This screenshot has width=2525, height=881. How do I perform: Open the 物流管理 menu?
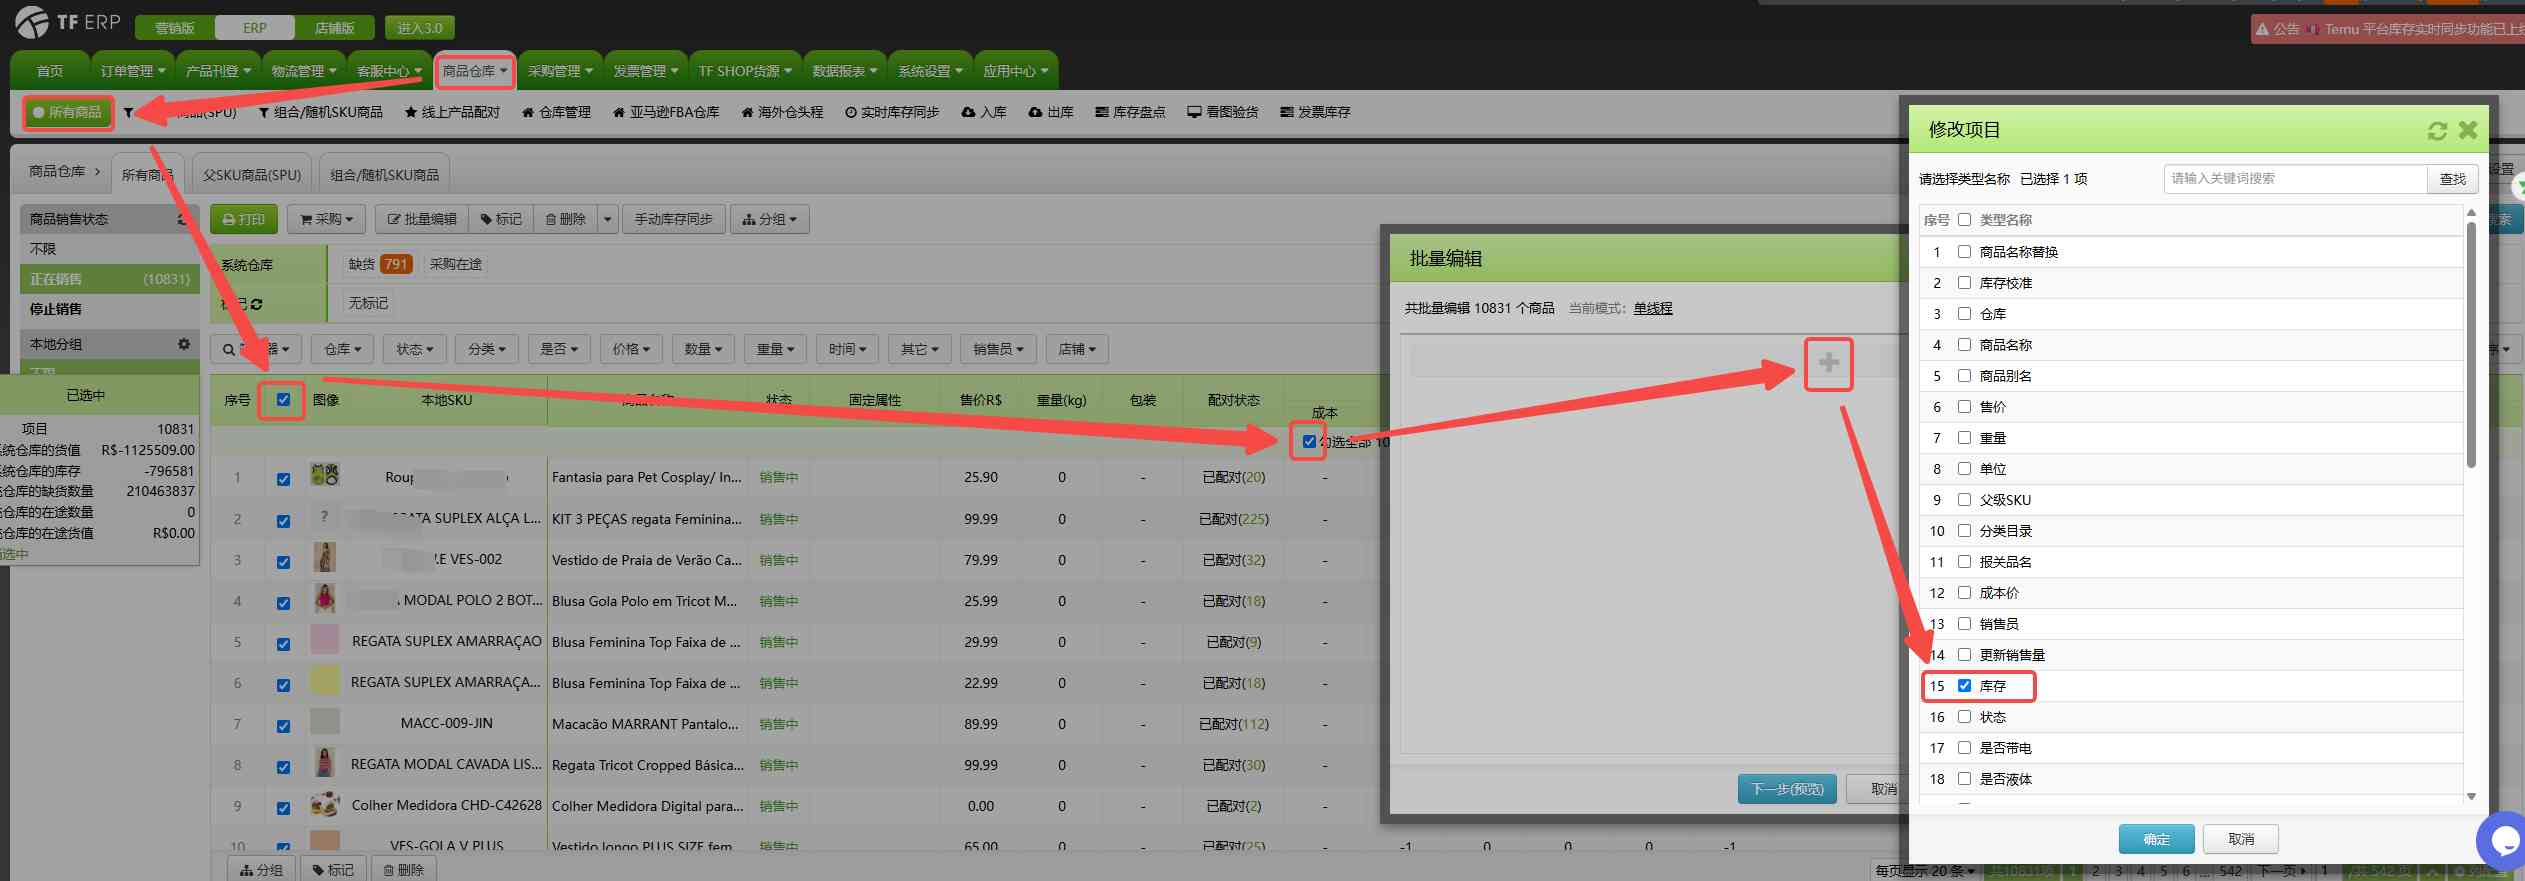(x=303, y=71)
